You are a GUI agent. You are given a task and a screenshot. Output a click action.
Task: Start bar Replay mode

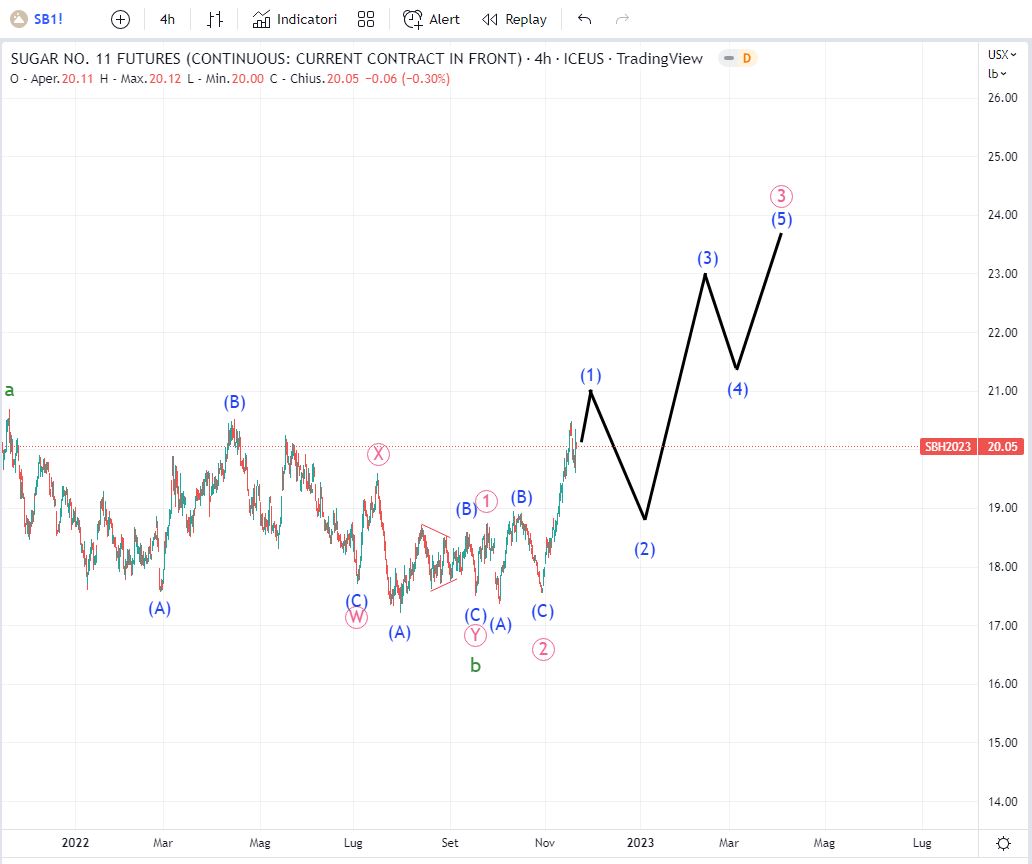pos(514,20)
